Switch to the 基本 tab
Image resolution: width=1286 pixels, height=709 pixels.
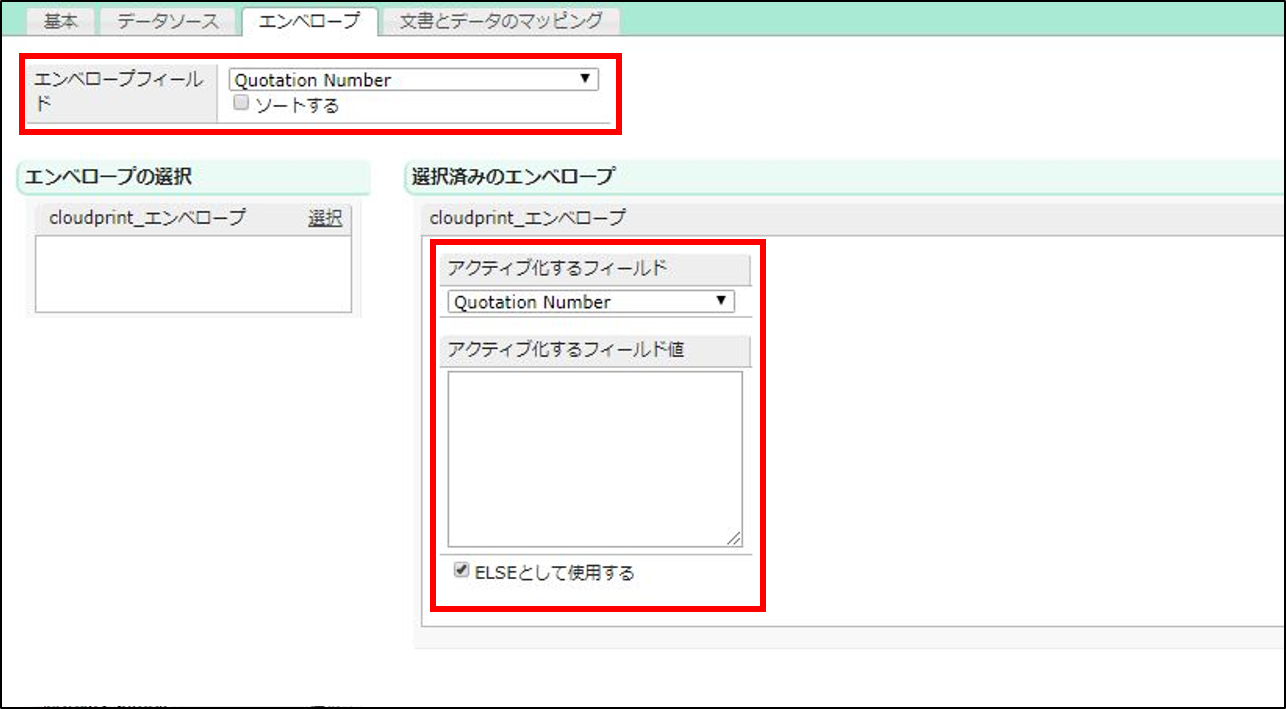click(60, 21)
